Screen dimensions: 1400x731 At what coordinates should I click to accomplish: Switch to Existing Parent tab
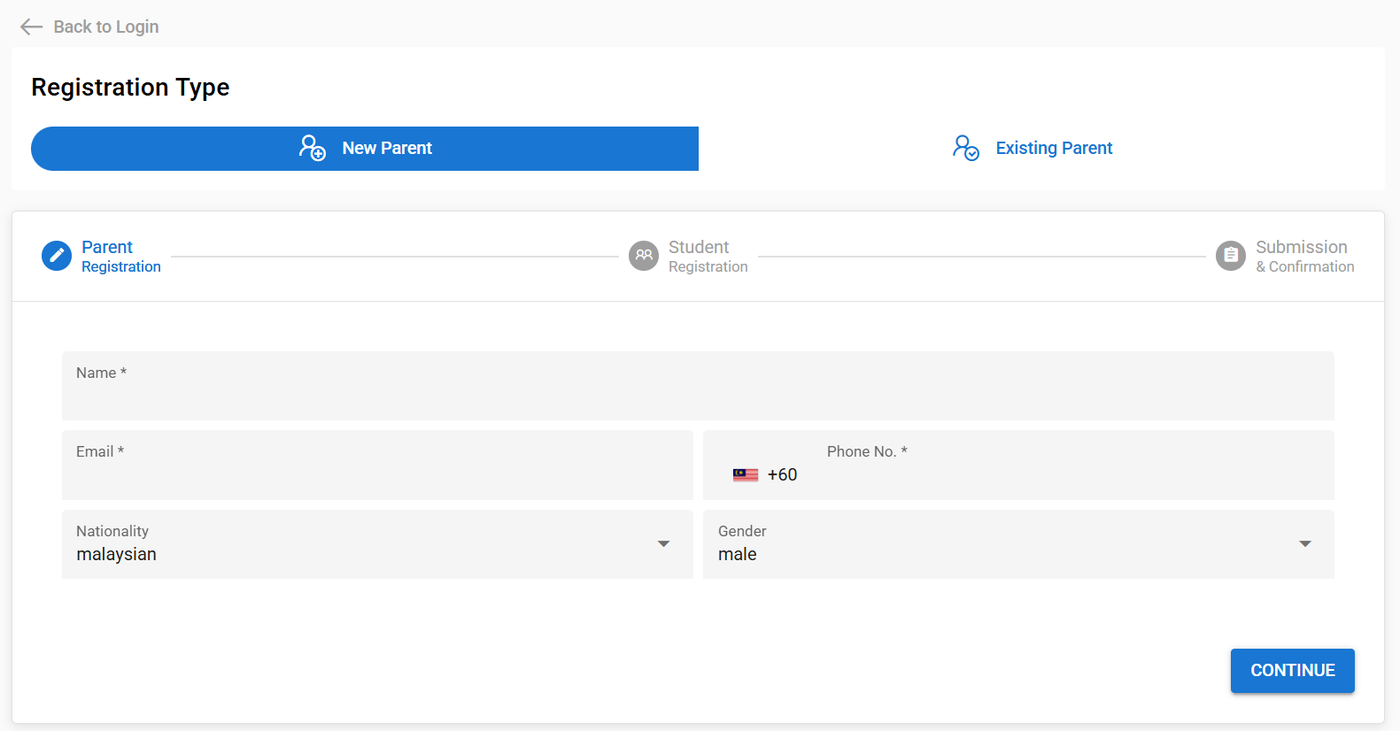pyautogui.click(x=1032, y=148)
